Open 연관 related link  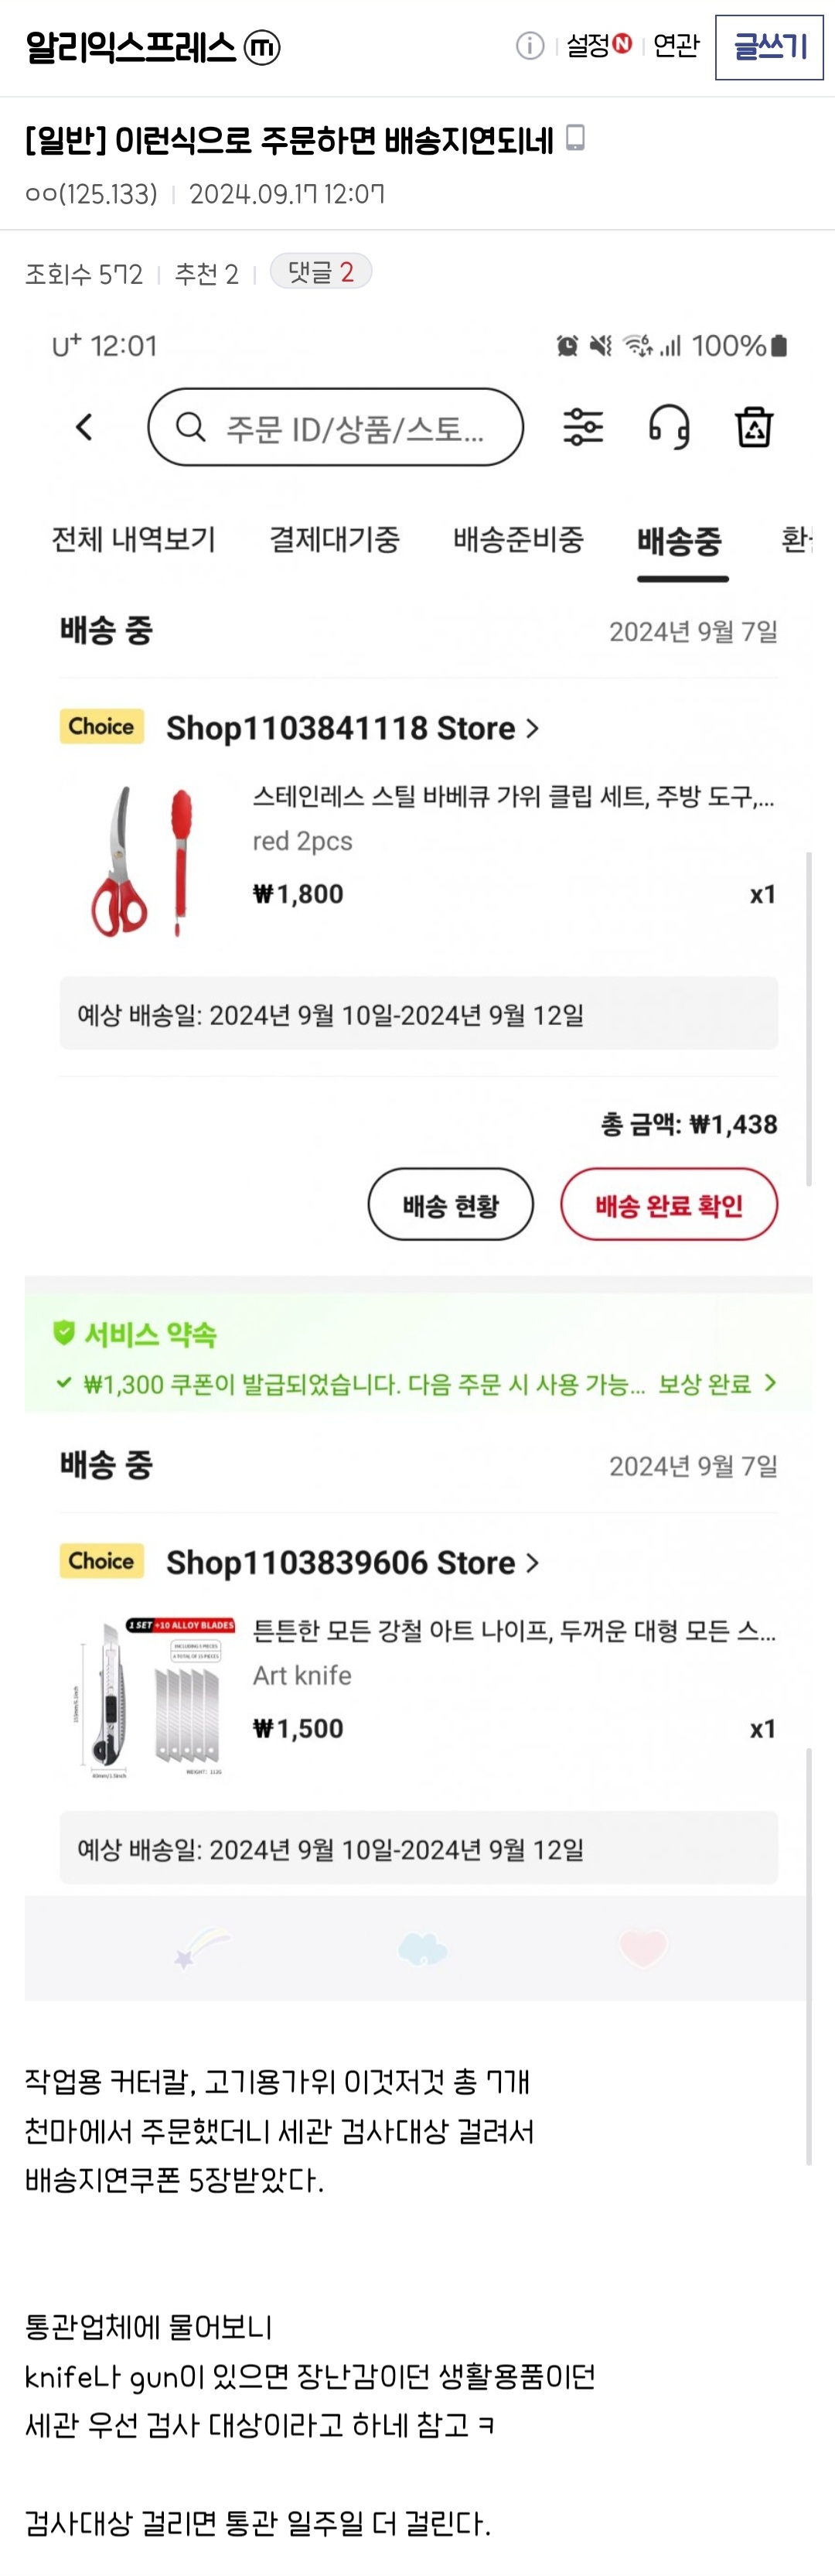pyautogui.click(x=676, y=46)
